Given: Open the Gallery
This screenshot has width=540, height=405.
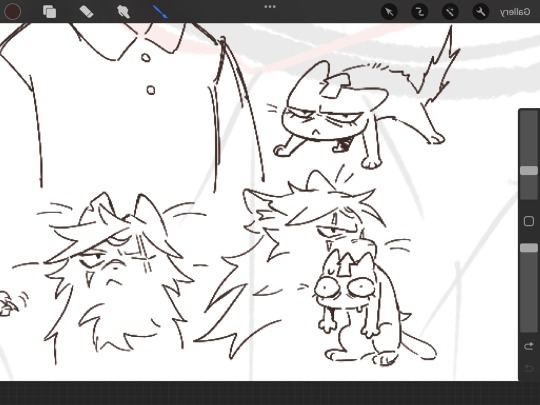Looking at the screenshot, I should pos(515,12).
